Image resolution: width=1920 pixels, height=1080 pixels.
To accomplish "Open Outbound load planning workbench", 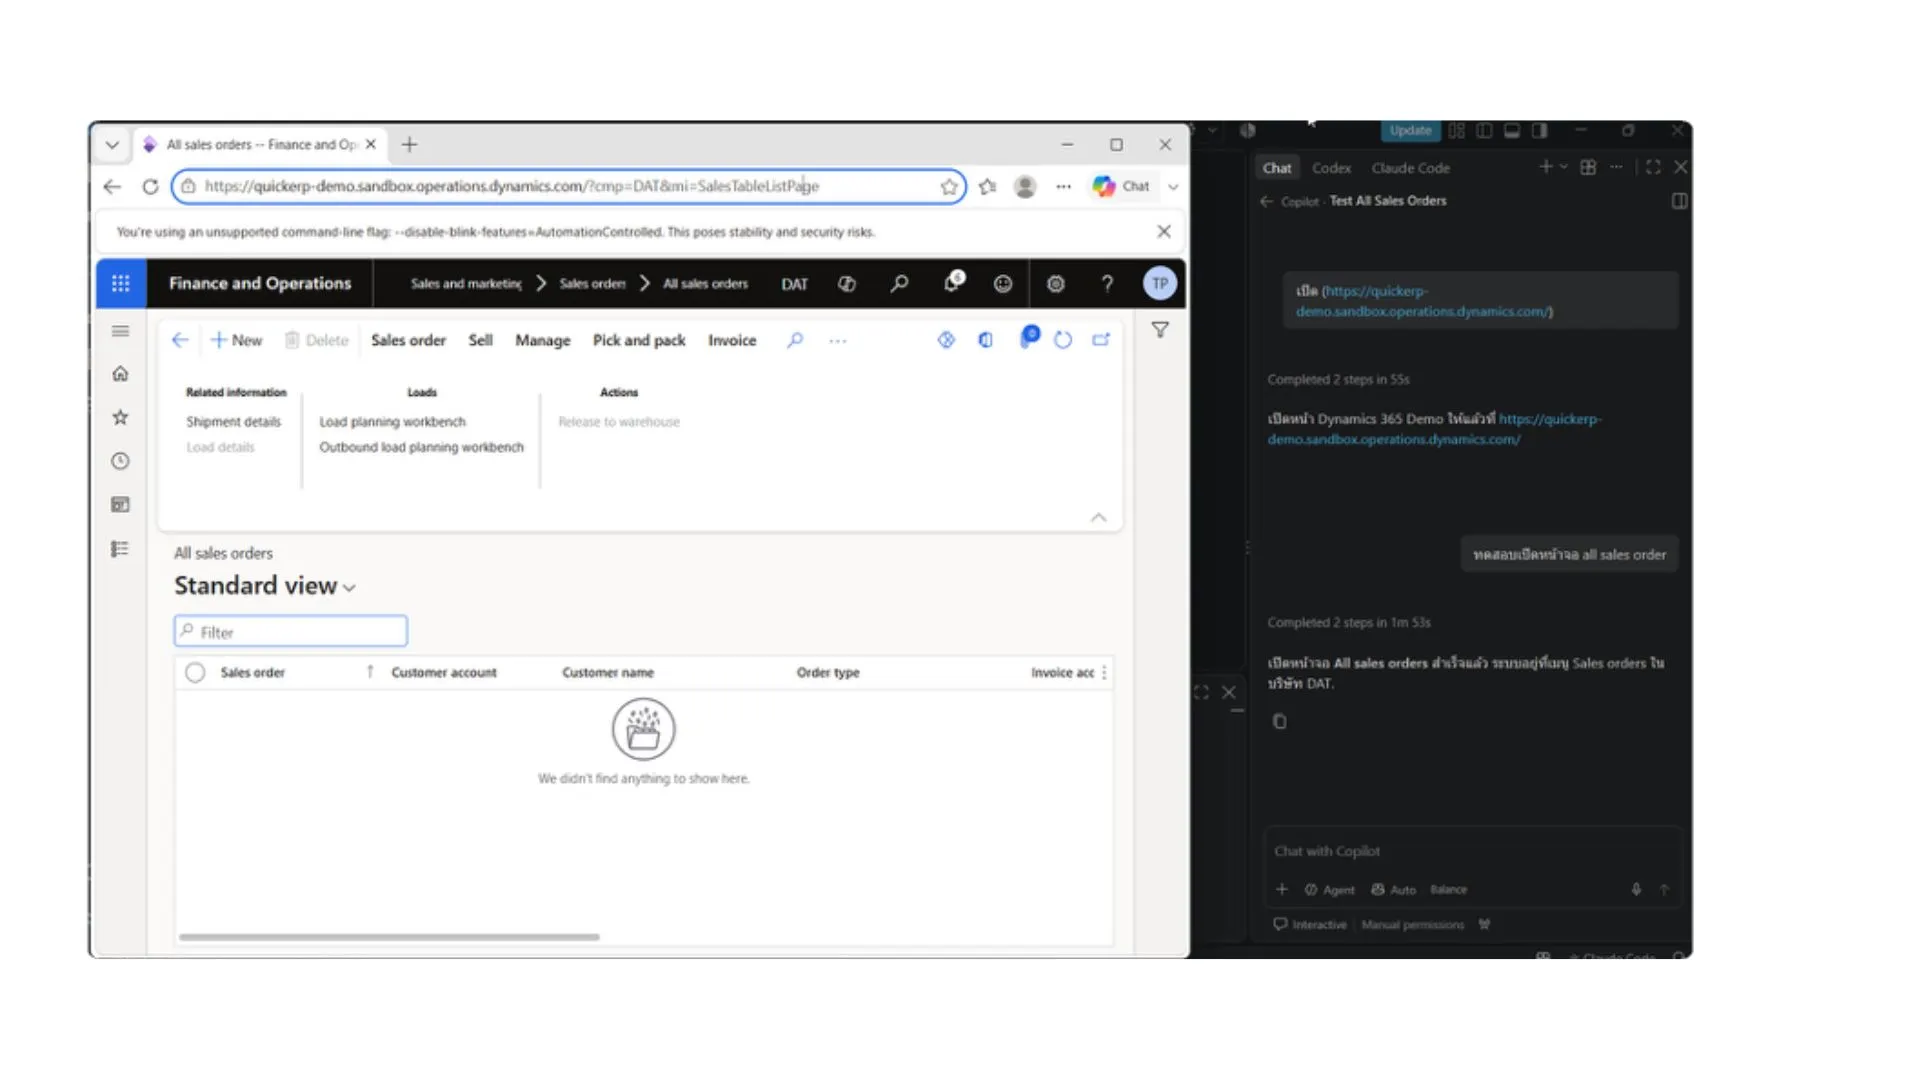I will pyautogui.click(x=421, y=447).
